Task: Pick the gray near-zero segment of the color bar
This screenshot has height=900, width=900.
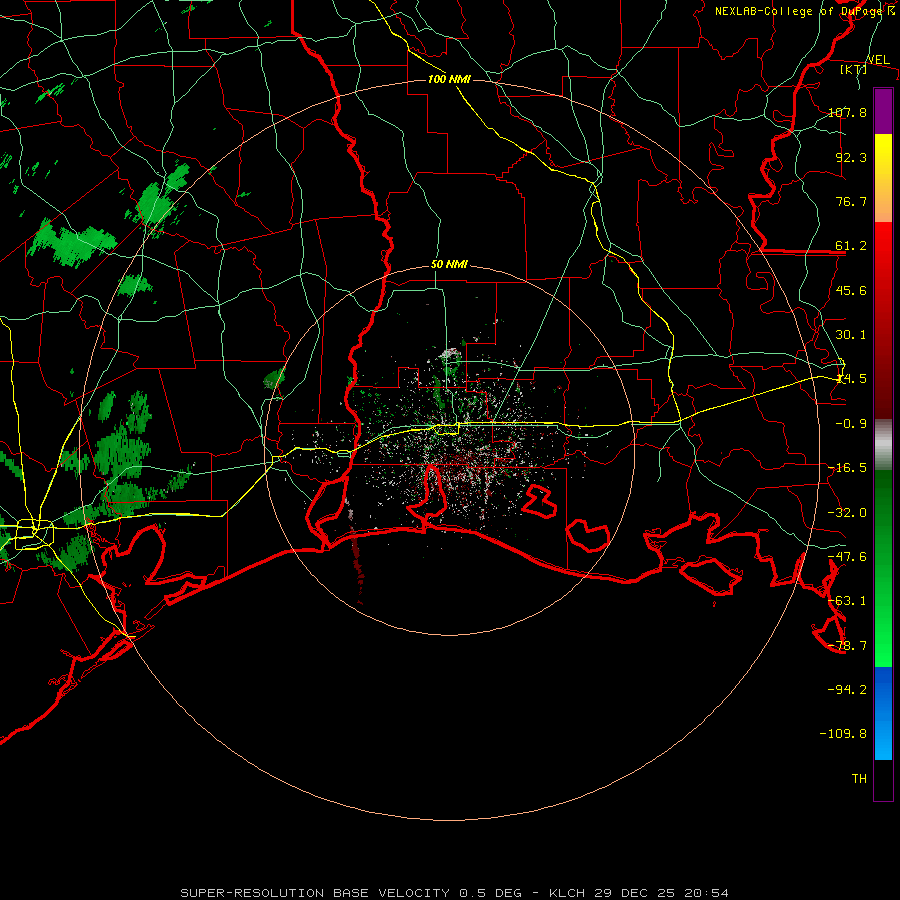Action: (883, 444)
